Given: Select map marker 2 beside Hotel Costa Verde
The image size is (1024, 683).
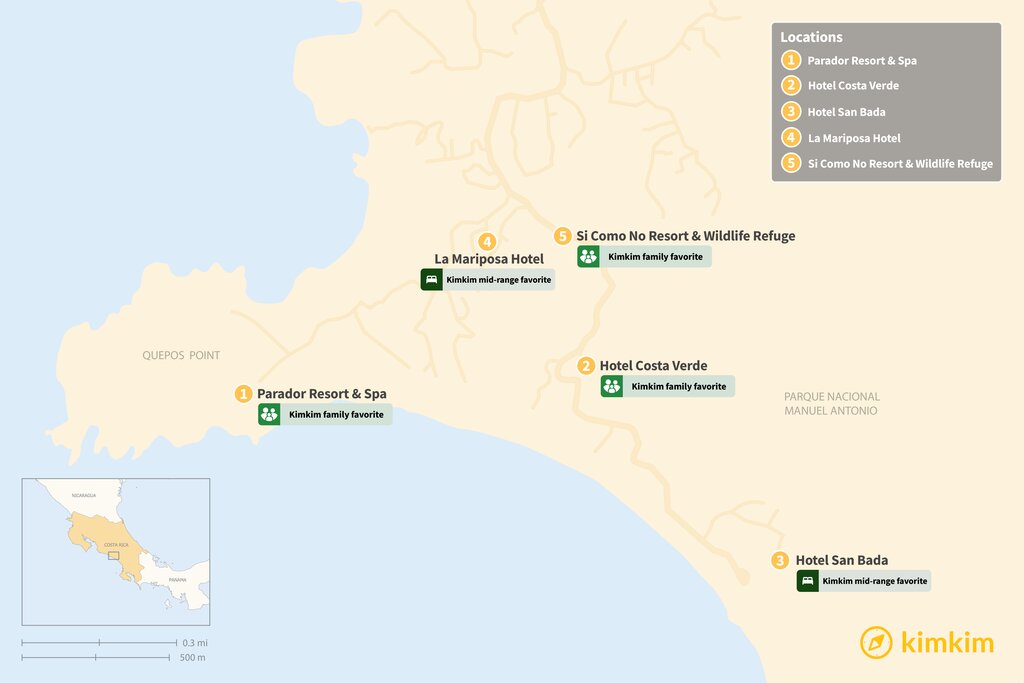Looking at the screenshot, I should pos(586,366).
